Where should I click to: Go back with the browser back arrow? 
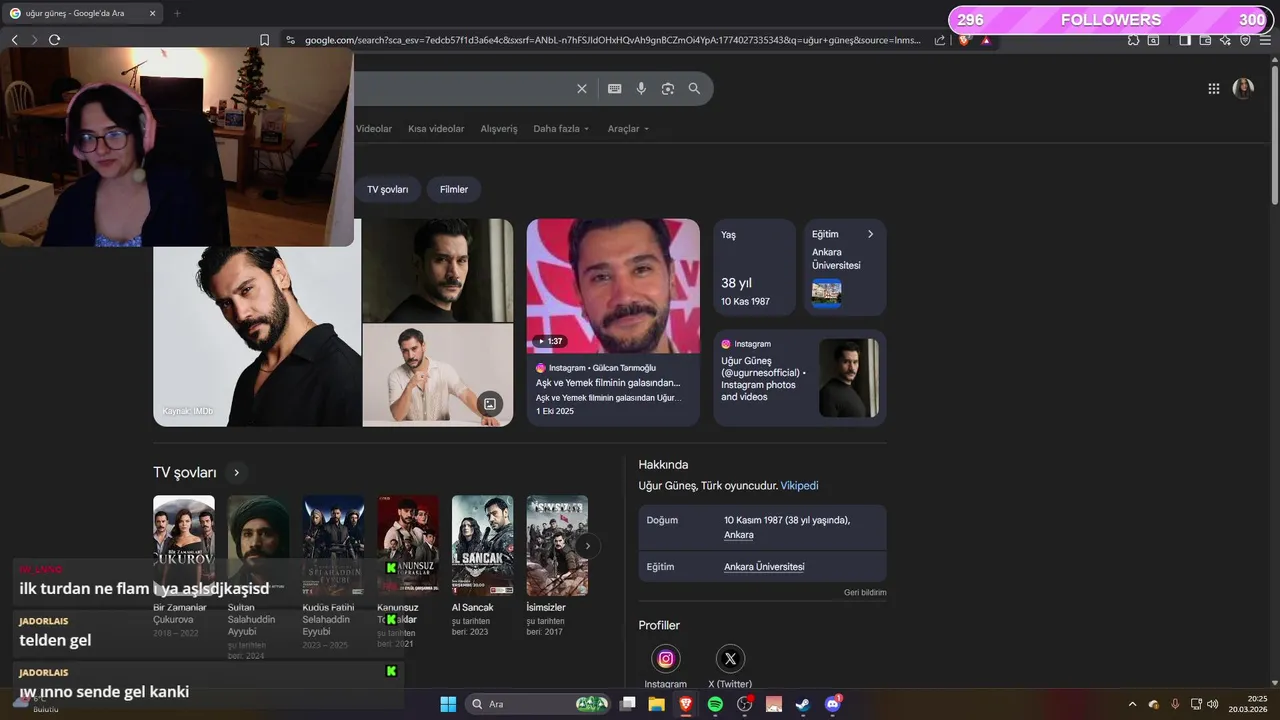pos(14,40)
